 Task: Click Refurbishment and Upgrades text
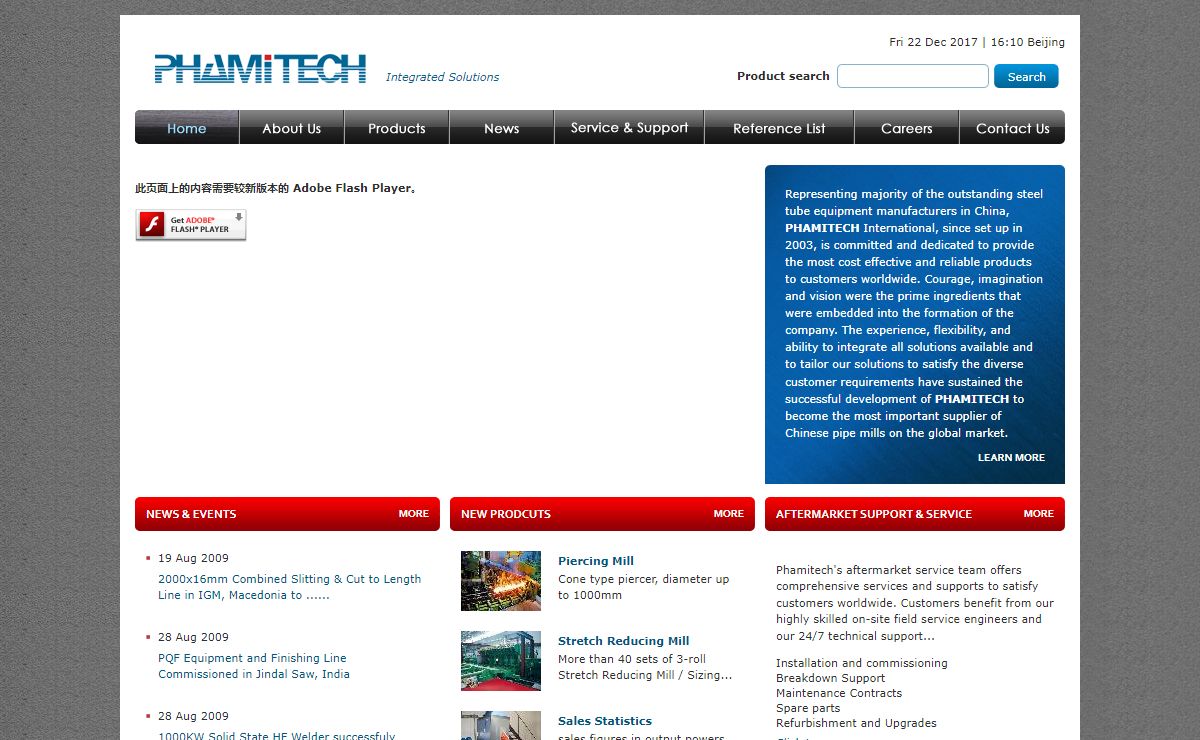[856, 723]
